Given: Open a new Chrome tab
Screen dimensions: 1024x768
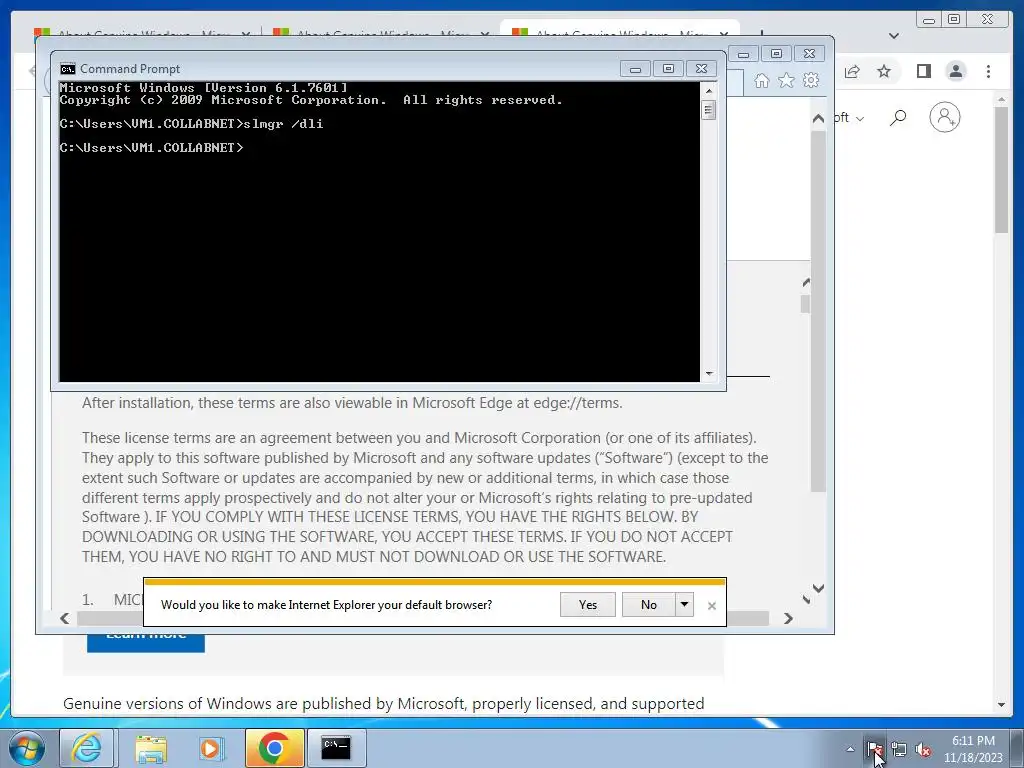Looking at the screenshot, I should click(x=761, y=33).
